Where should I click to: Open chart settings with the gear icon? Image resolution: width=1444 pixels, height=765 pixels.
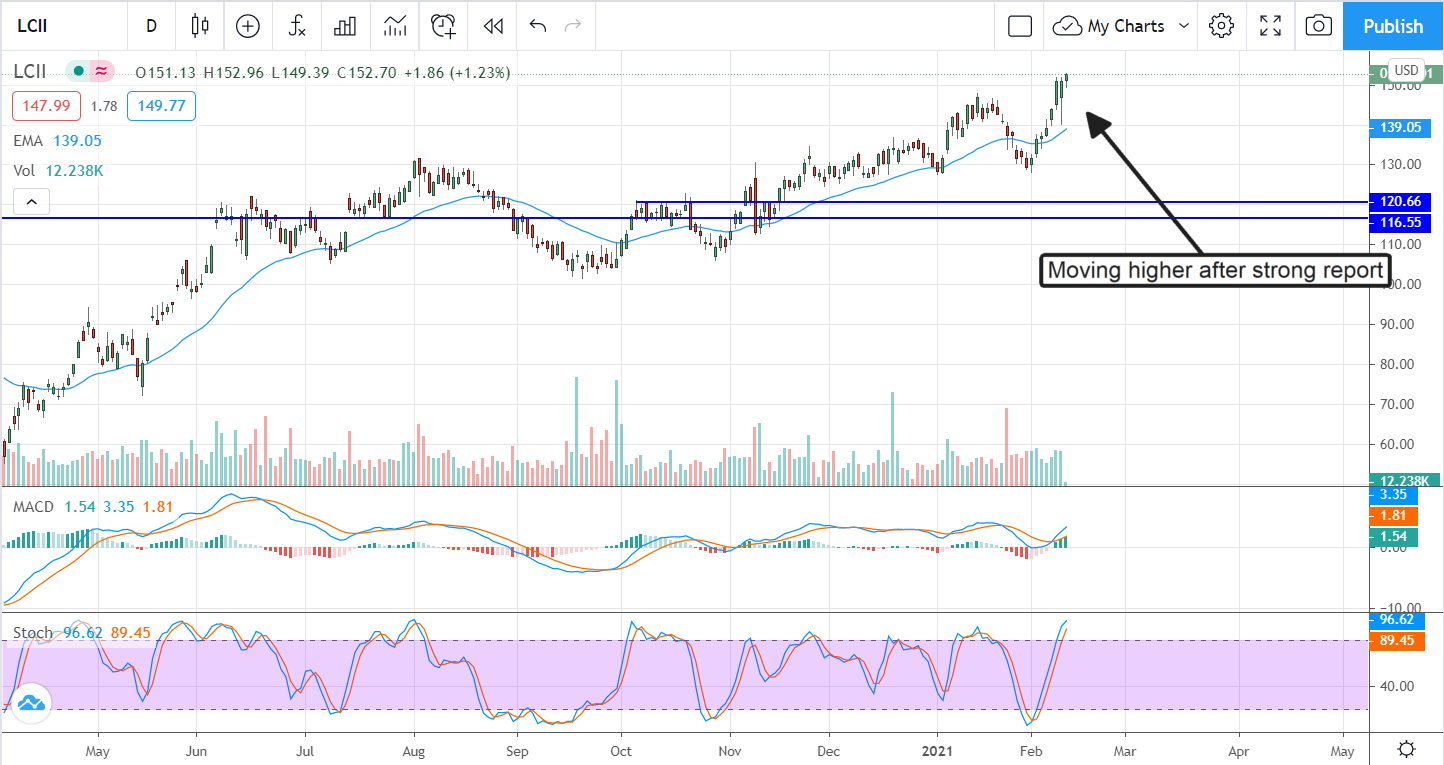1222,26
